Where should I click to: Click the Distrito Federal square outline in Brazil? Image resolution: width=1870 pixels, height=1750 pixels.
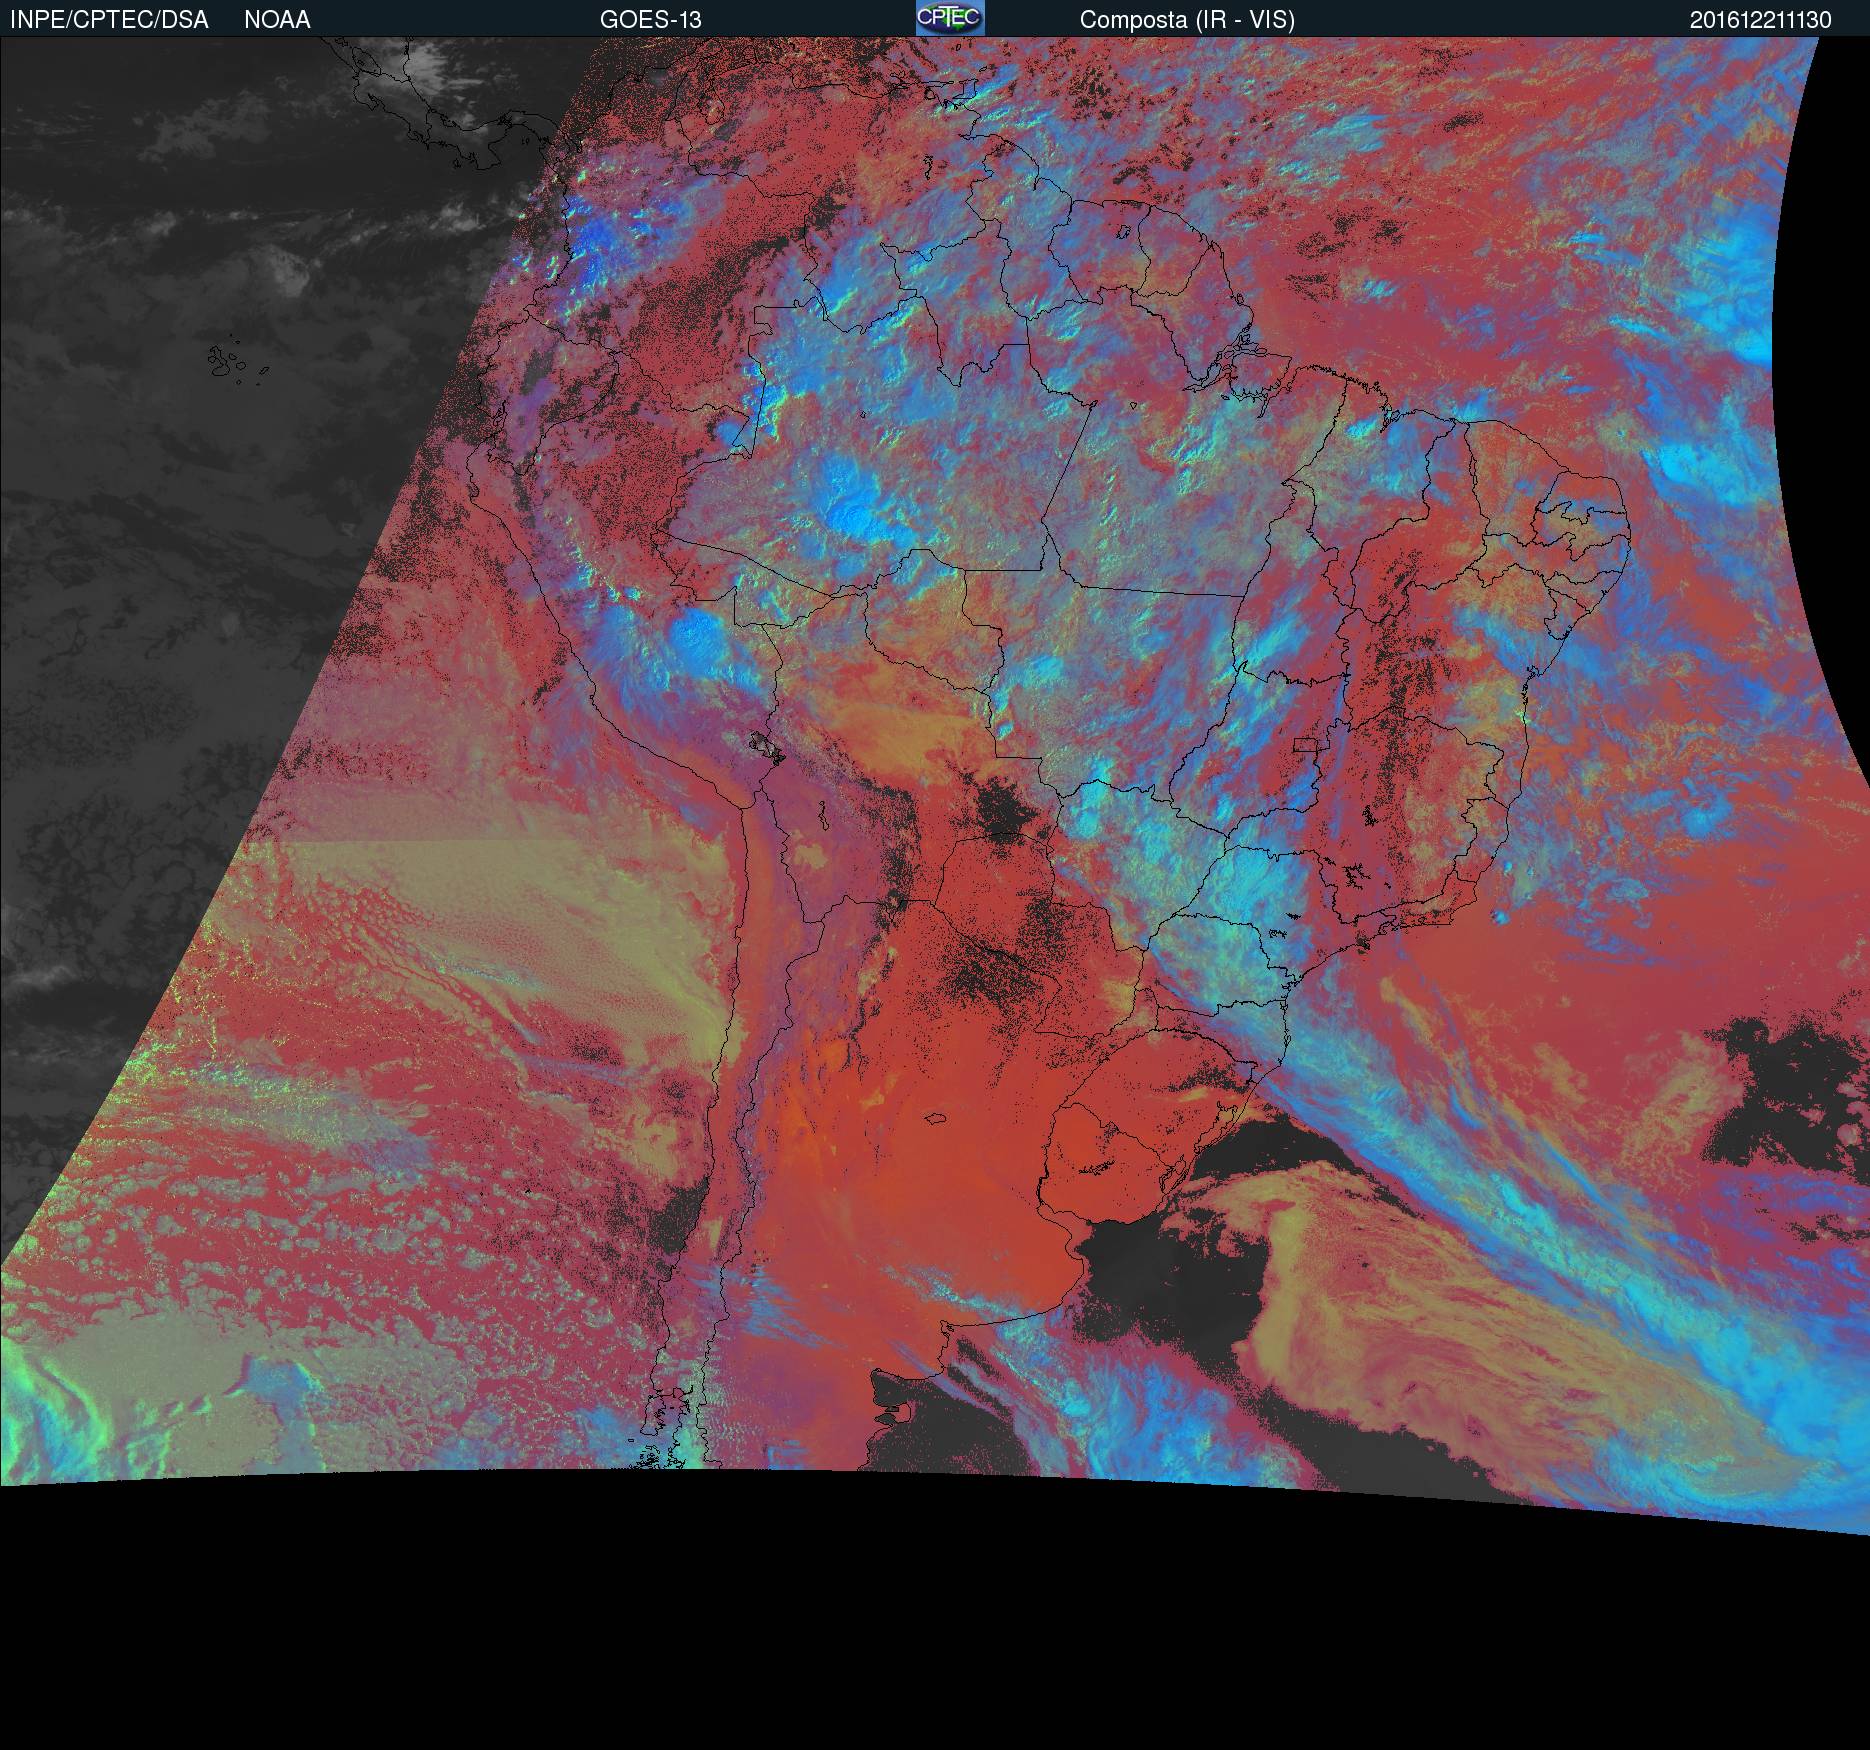[1305, 745]
